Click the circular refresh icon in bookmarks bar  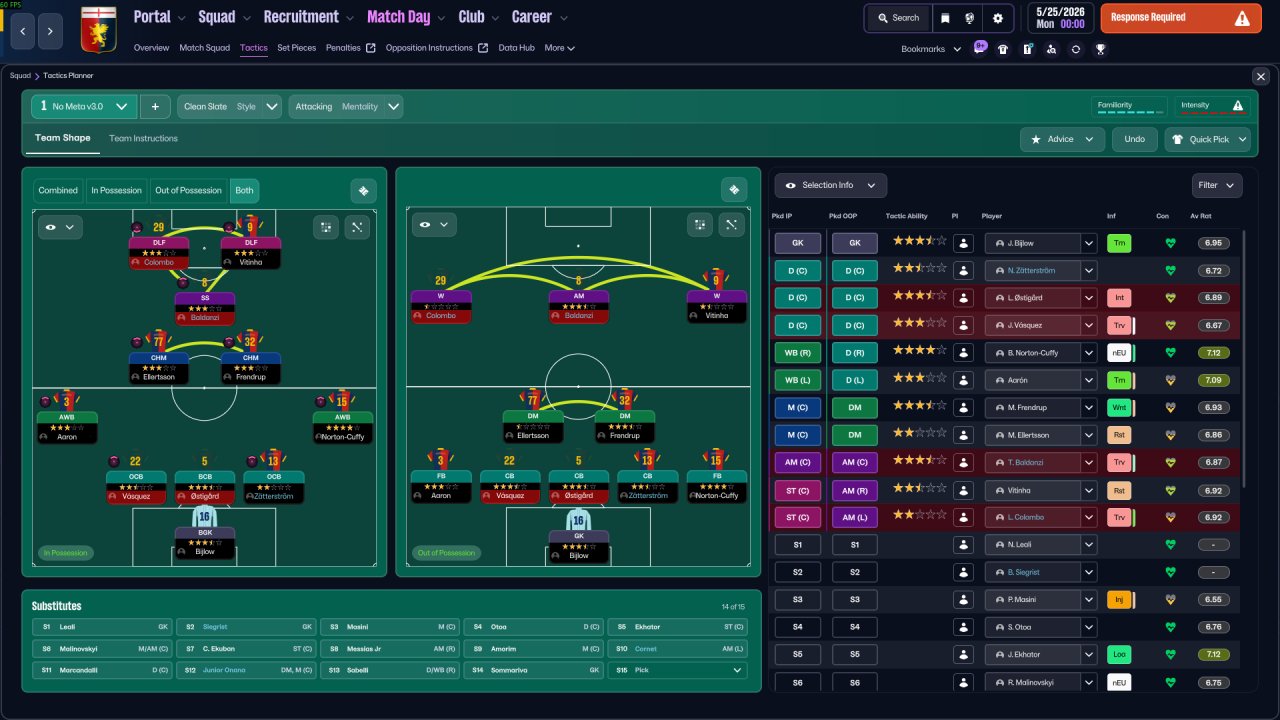(x=1076, y=49)
